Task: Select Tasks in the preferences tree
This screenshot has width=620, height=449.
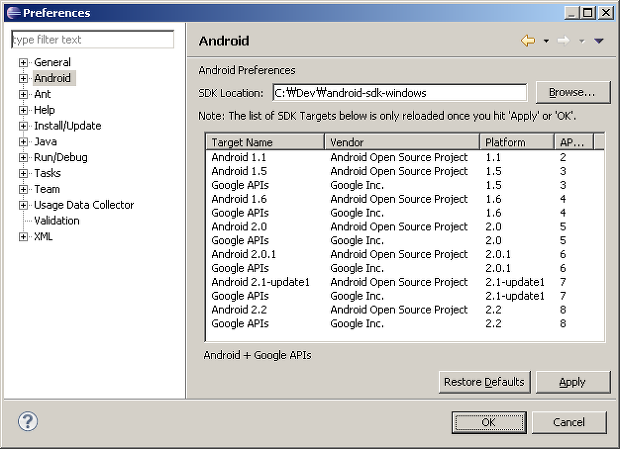Action: pyautogui.click(x=47, y=173)
